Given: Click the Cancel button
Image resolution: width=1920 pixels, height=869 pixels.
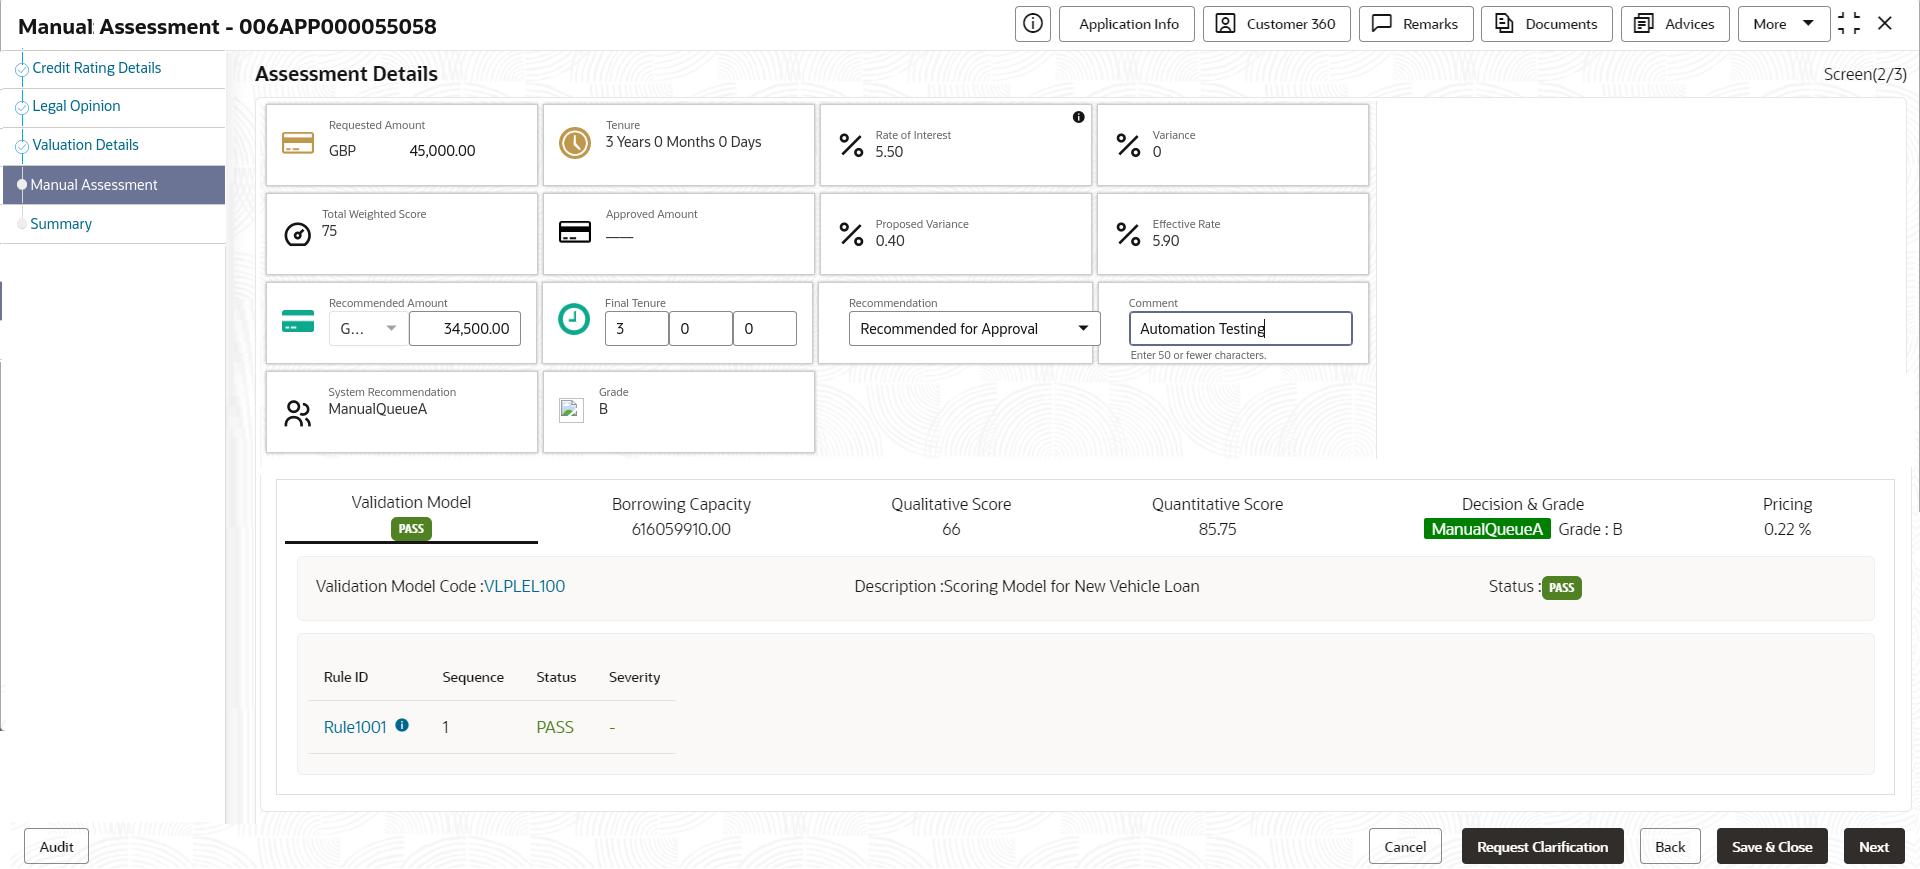Looking at the screenshot, I should (1405, 846).
